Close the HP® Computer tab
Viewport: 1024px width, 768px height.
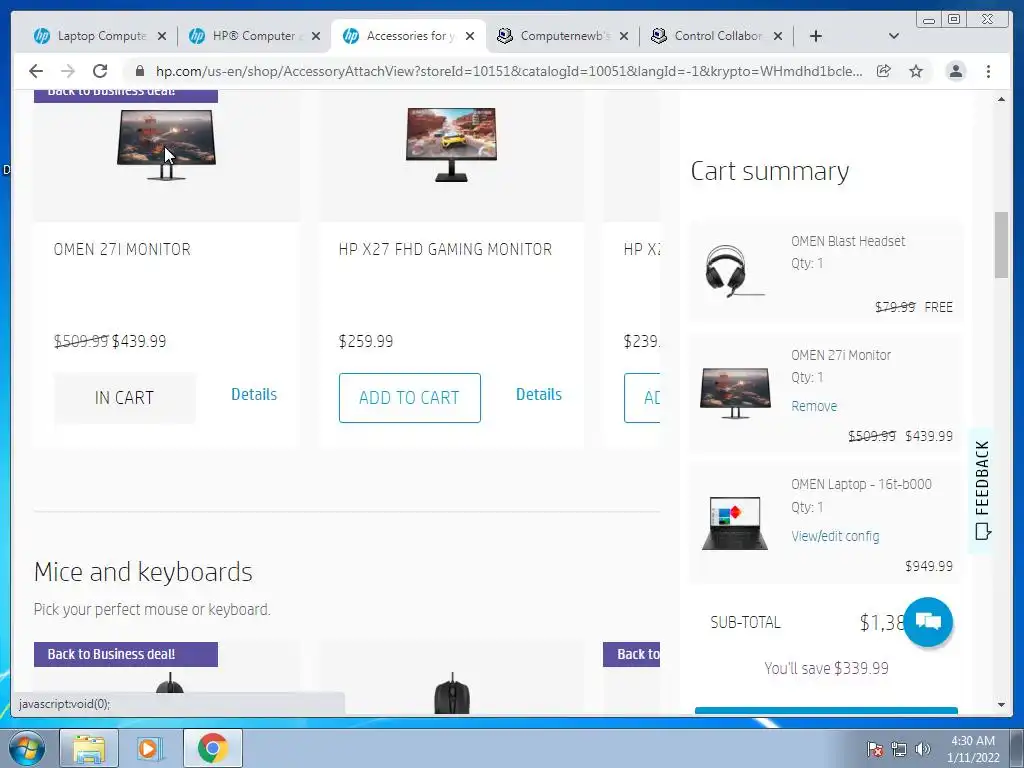[x=316, y=36]
